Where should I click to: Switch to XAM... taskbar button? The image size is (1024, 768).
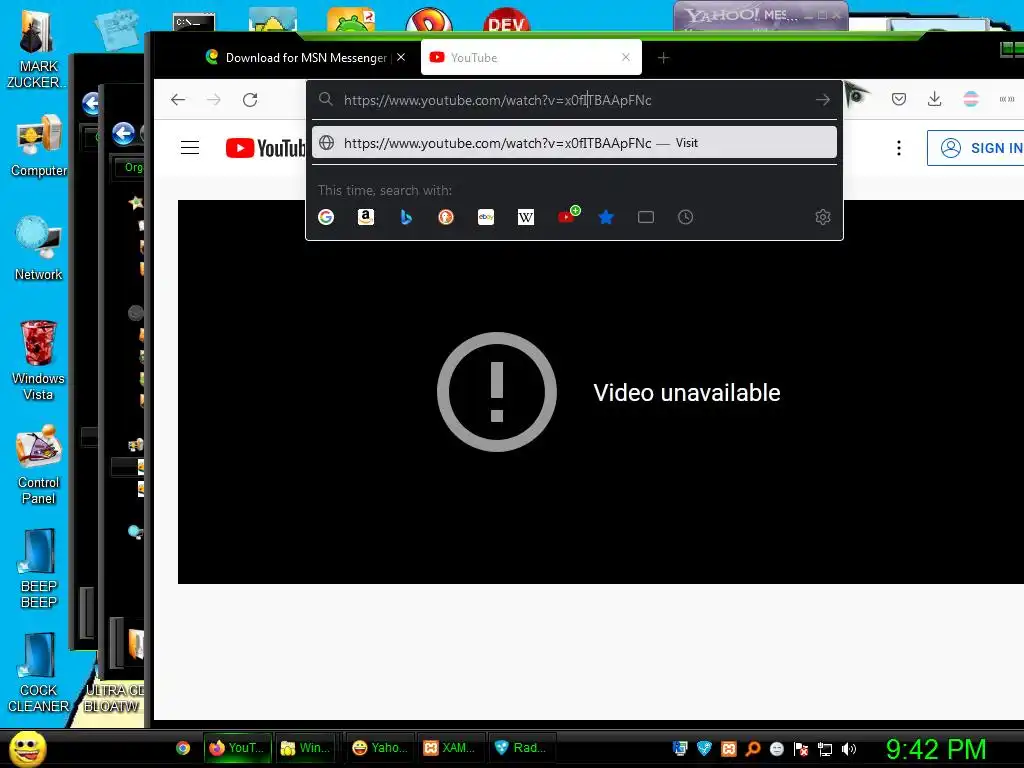coord(450,748)
